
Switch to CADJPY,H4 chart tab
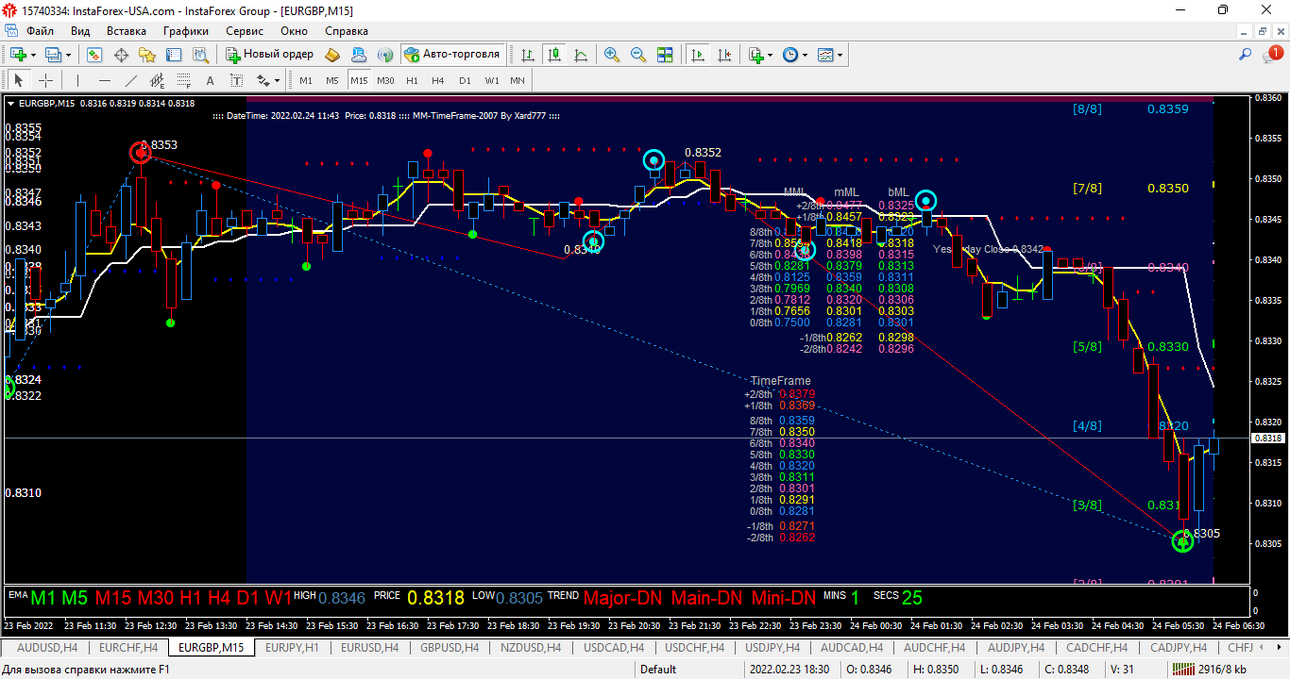[1177, 648]
